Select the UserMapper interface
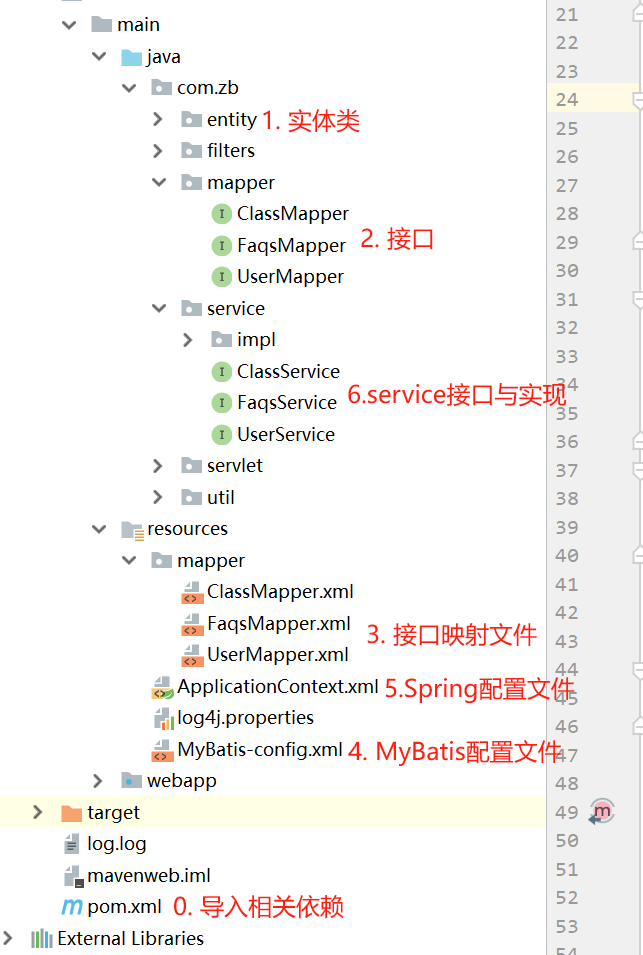Viewport: 643px width, 955px height. pyautogui.click(x=290, y=277)
